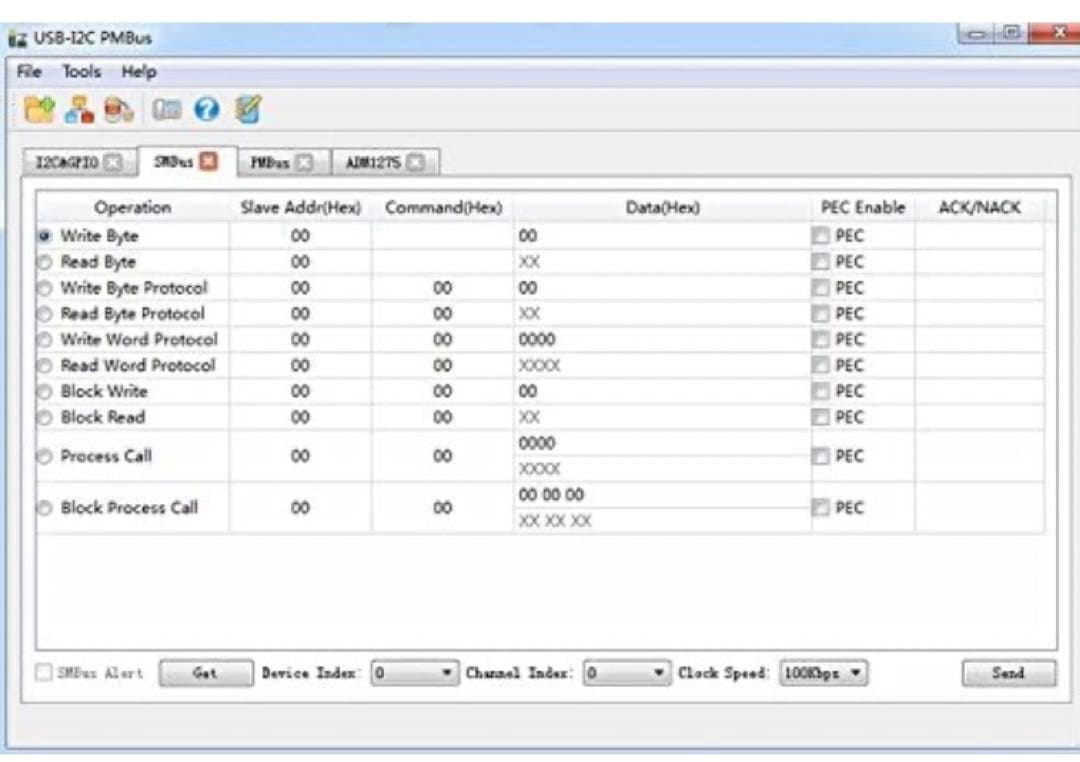
Task: Open the Clock Speed dropdown
Action: tap(858, 673)
